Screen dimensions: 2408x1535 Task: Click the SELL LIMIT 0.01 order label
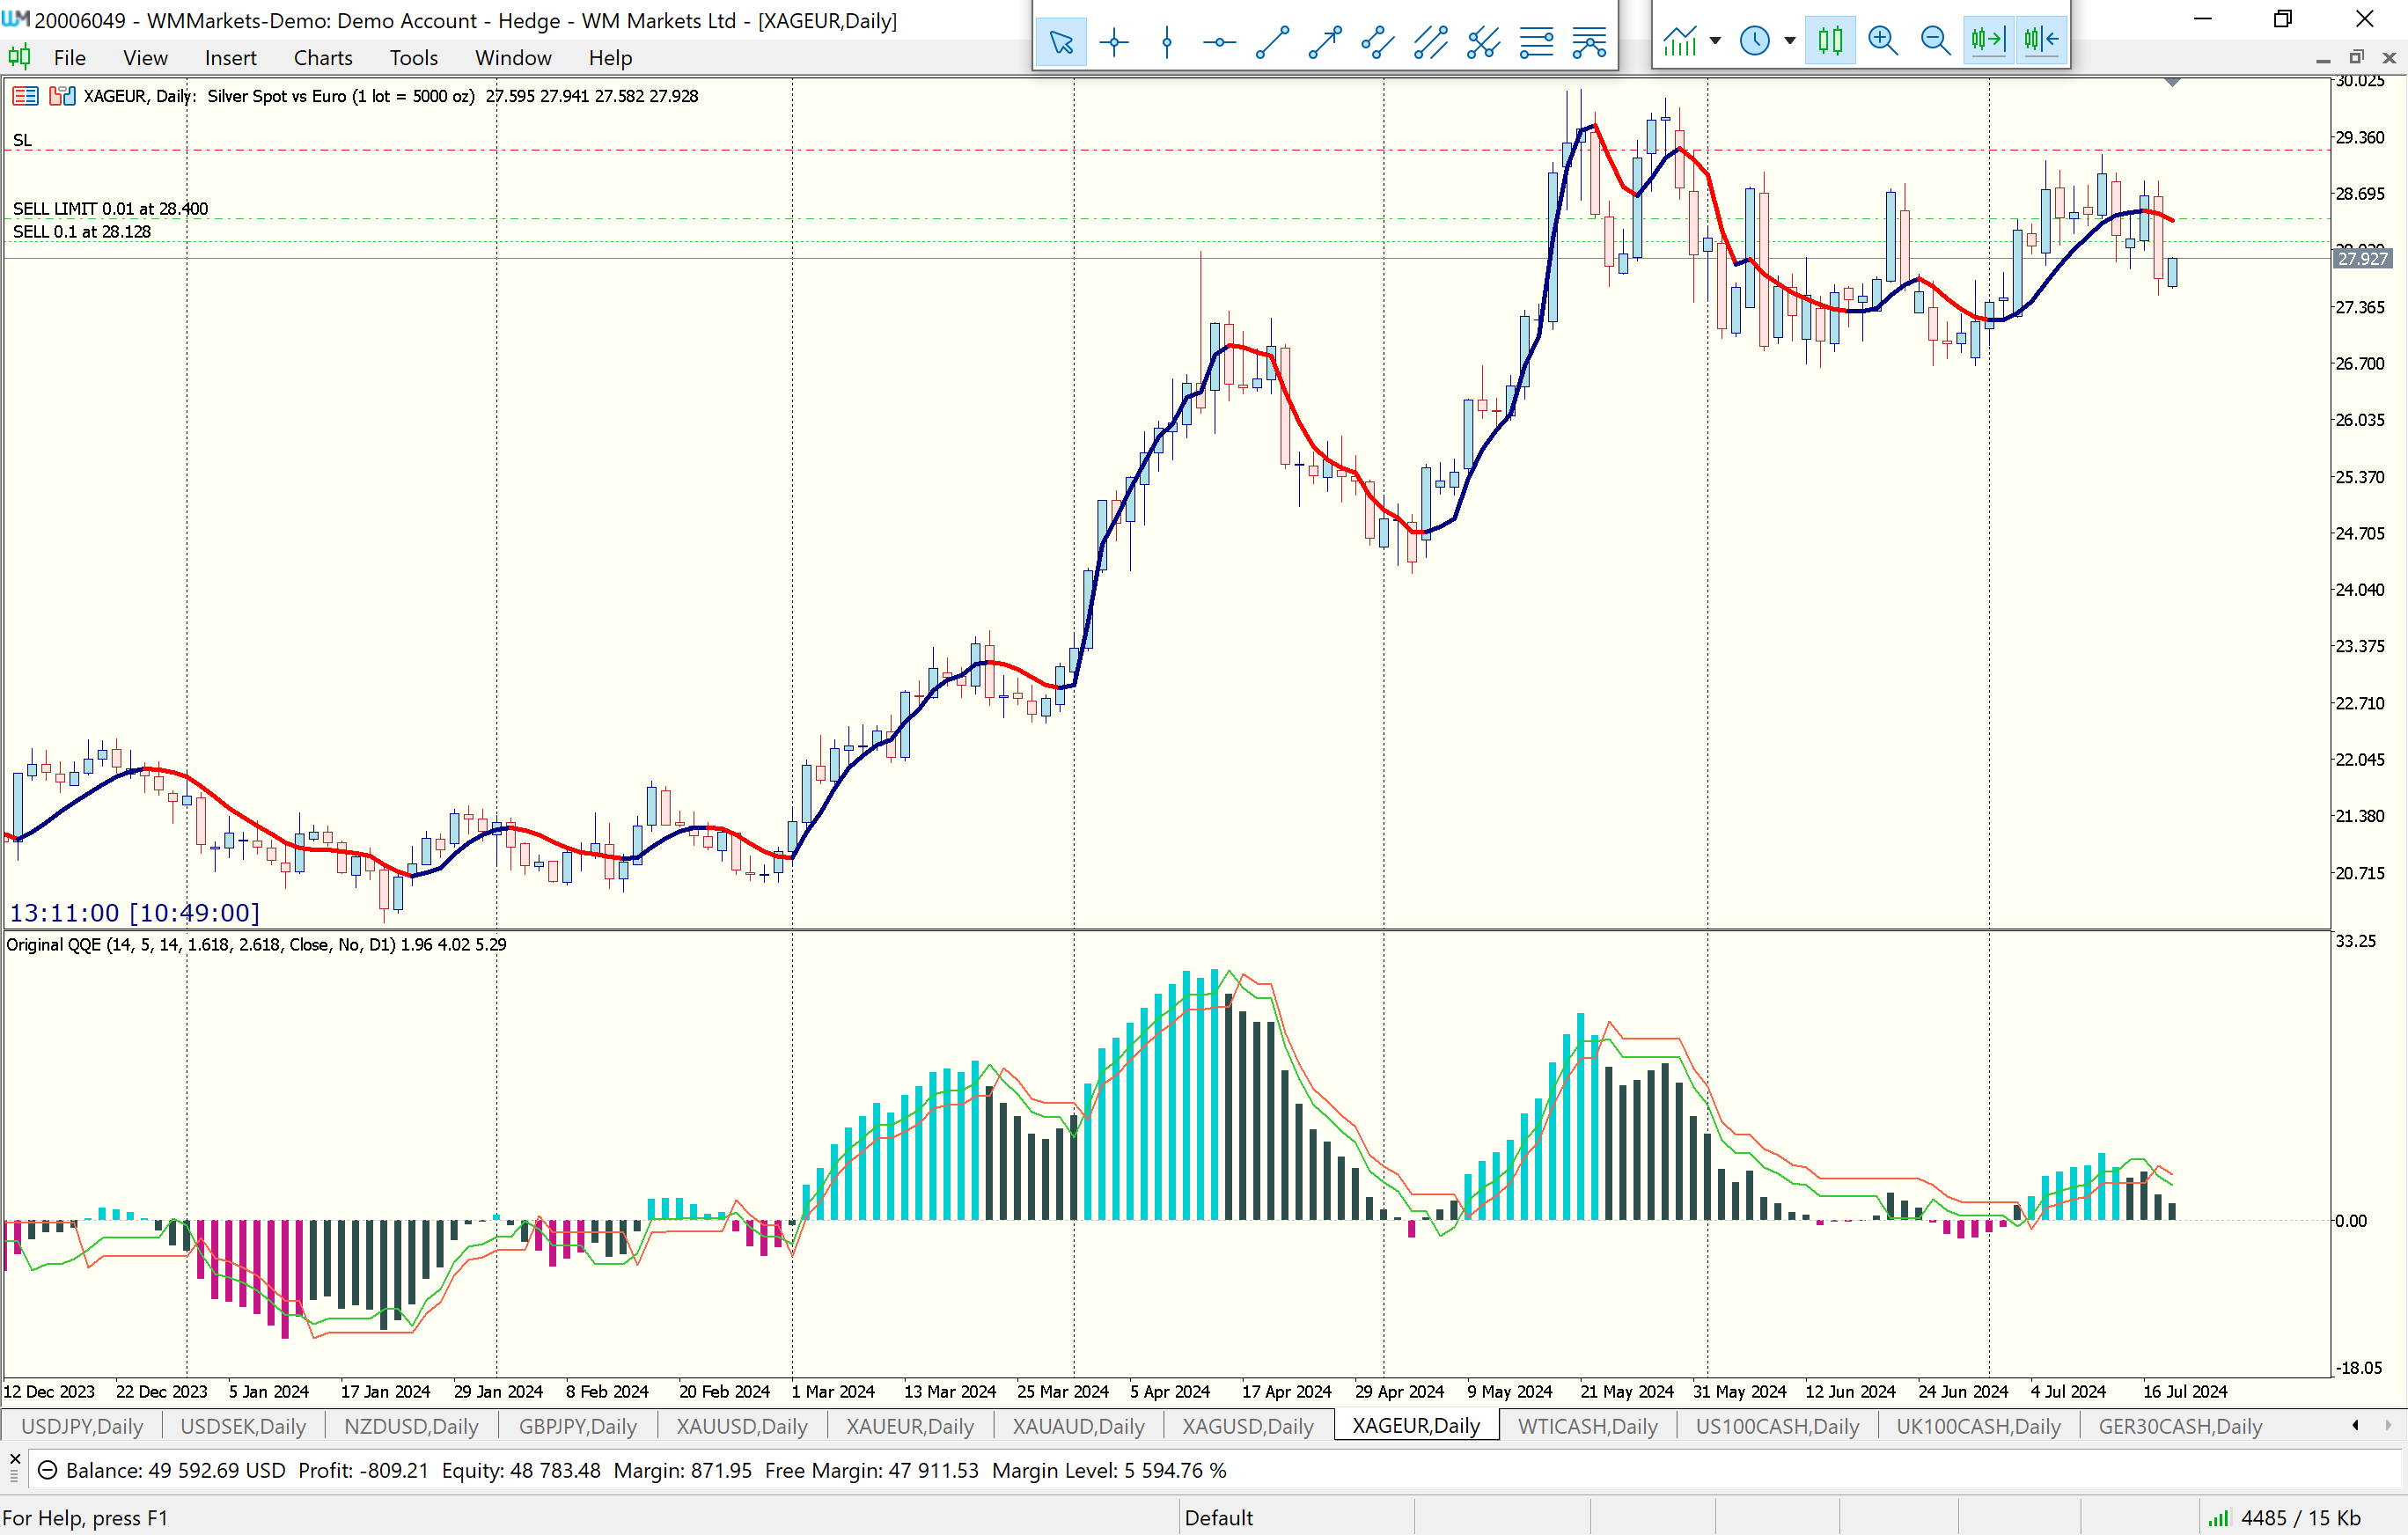(110, 208)
